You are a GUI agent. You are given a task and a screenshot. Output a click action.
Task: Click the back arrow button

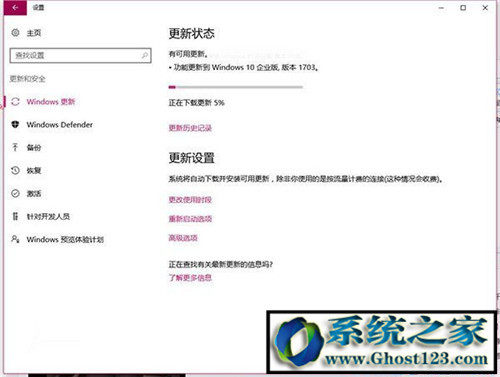coord(15,7)
